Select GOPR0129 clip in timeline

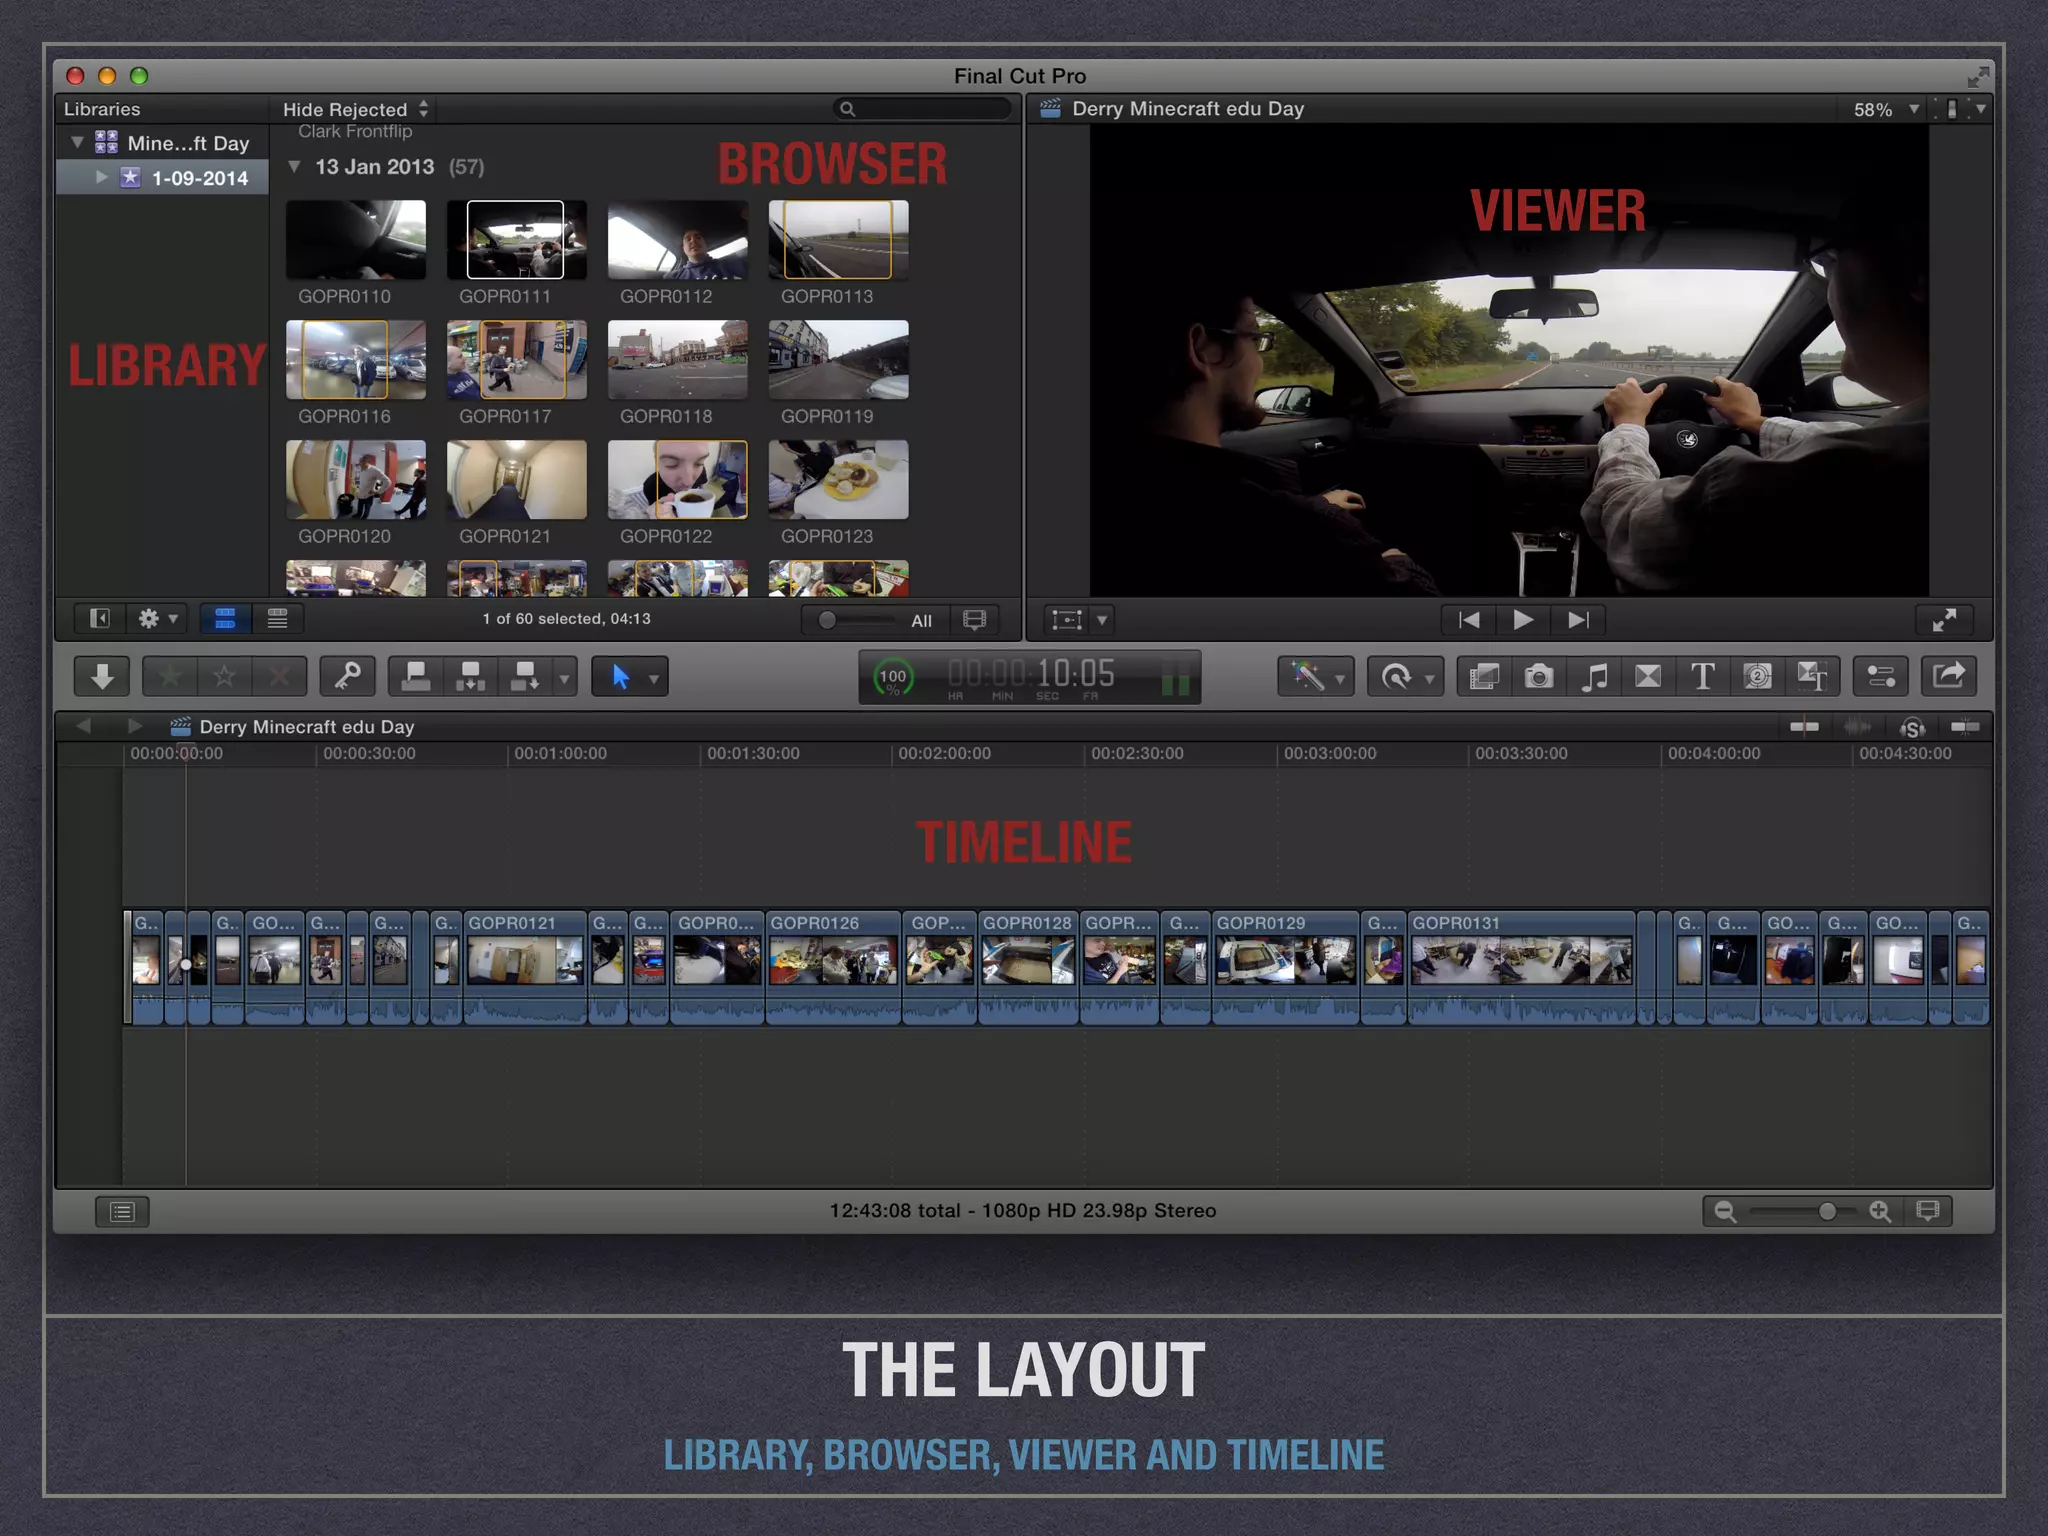pyautogui.click(x=1285, y=968)
